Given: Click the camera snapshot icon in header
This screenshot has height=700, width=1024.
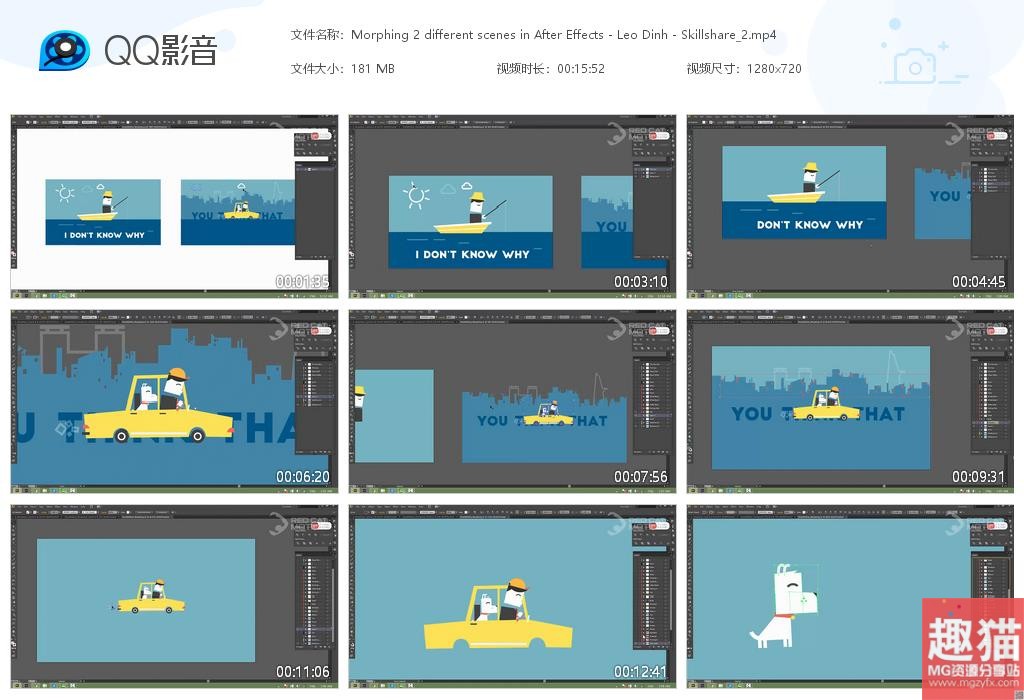Looking at the screenshot, I should tap(914, 67).
